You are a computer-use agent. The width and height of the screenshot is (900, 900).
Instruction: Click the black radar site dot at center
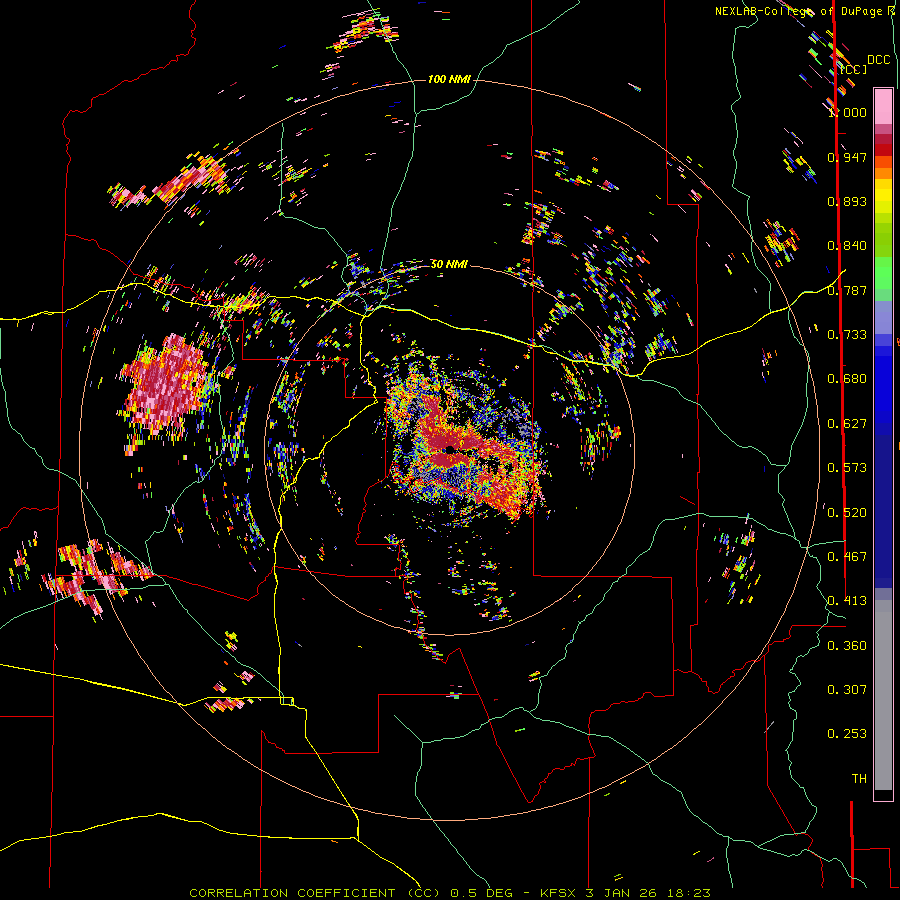pos(449,449)
